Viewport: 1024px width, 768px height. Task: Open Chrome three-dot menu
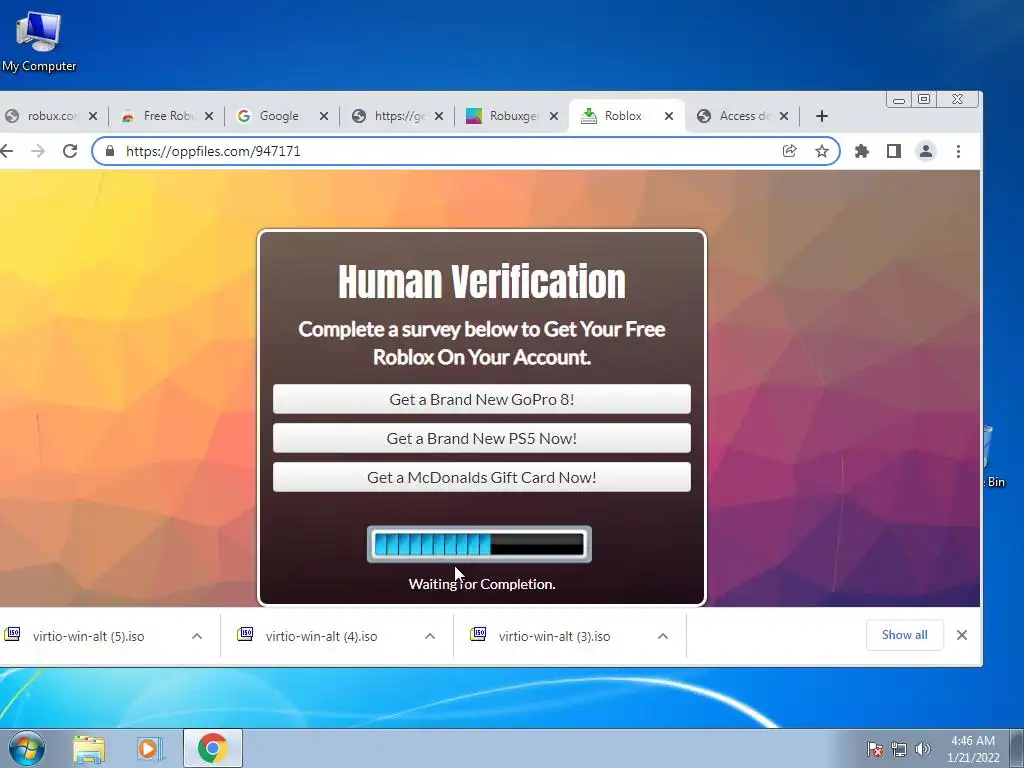click(x=958, y=152)
